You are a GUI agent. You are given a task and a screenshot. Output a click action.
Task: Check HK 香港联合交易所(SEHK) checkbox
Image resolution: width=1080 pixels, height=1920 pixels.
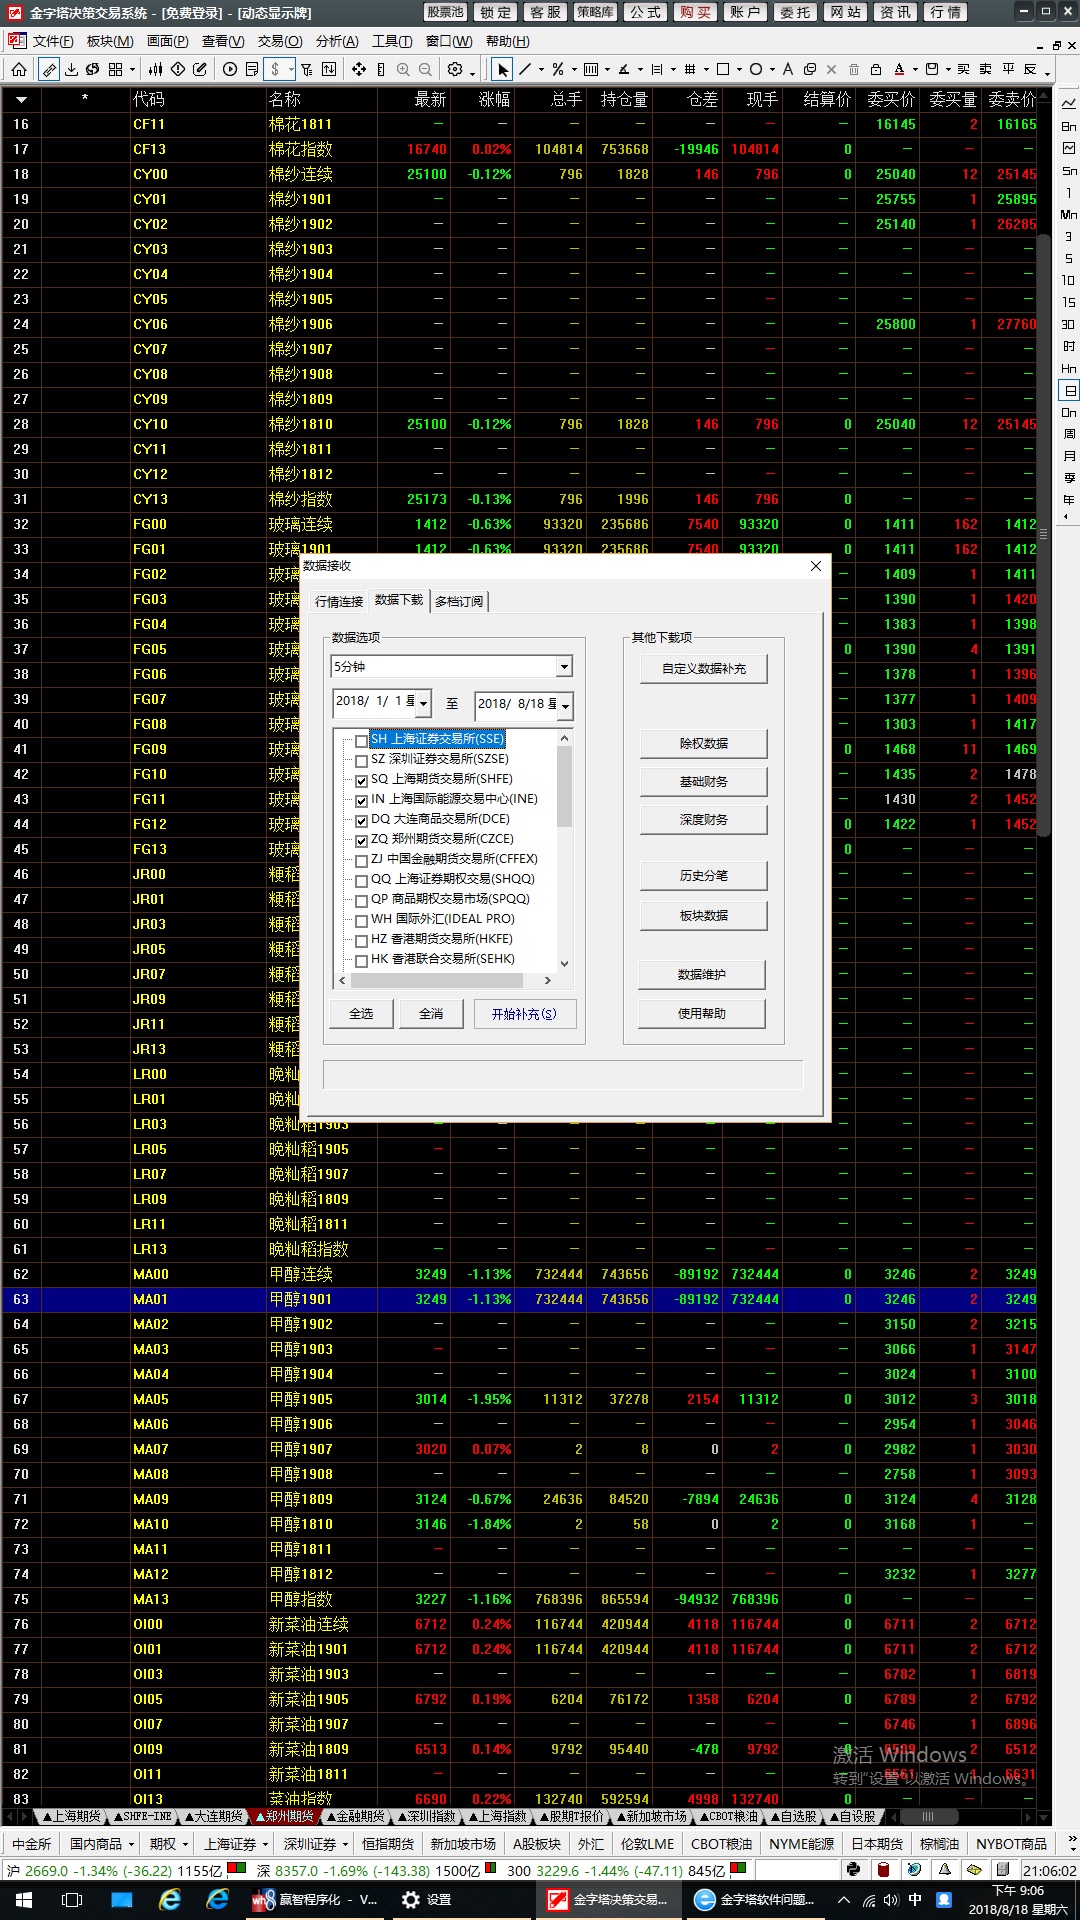(362, 961)
